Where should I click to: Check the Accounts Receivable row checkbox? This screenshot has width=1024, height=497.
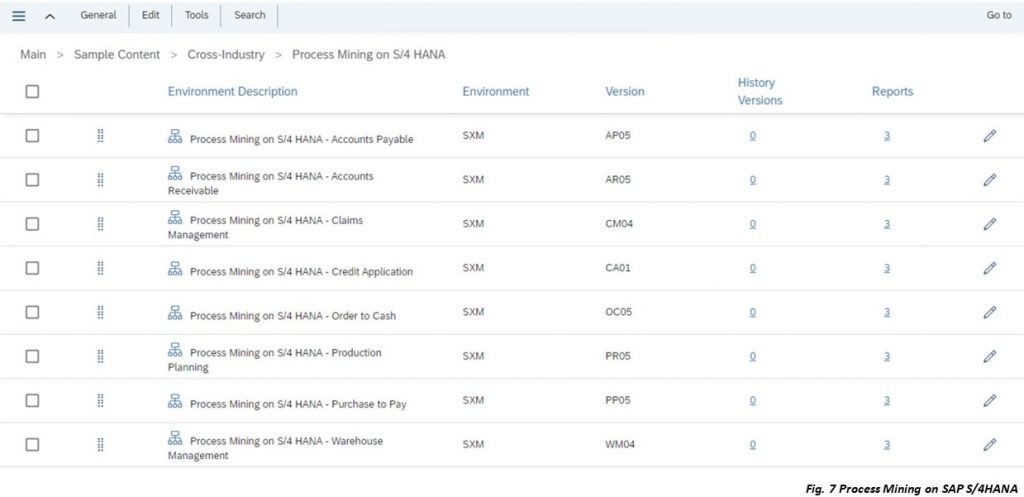(32, 180)
